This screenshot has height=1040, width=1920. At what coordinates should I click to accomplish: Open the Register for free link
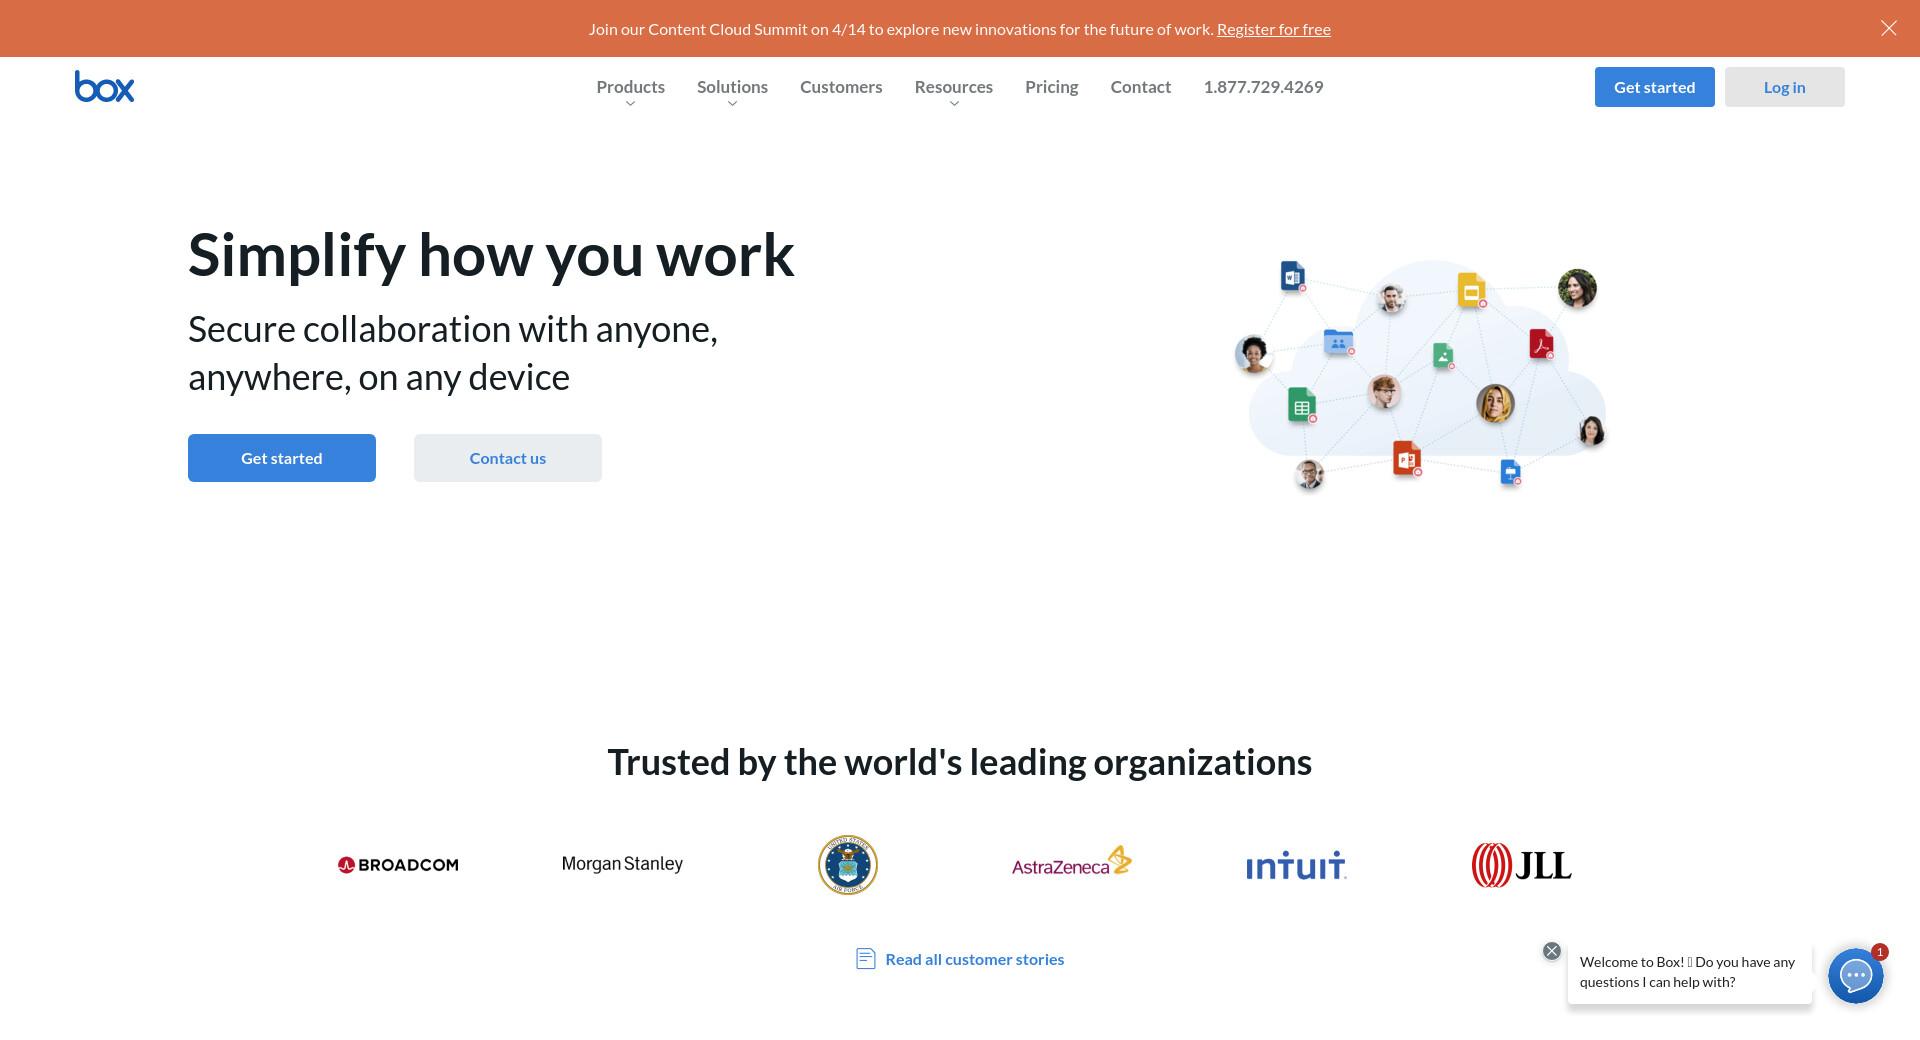click(x=1273, y=29)
